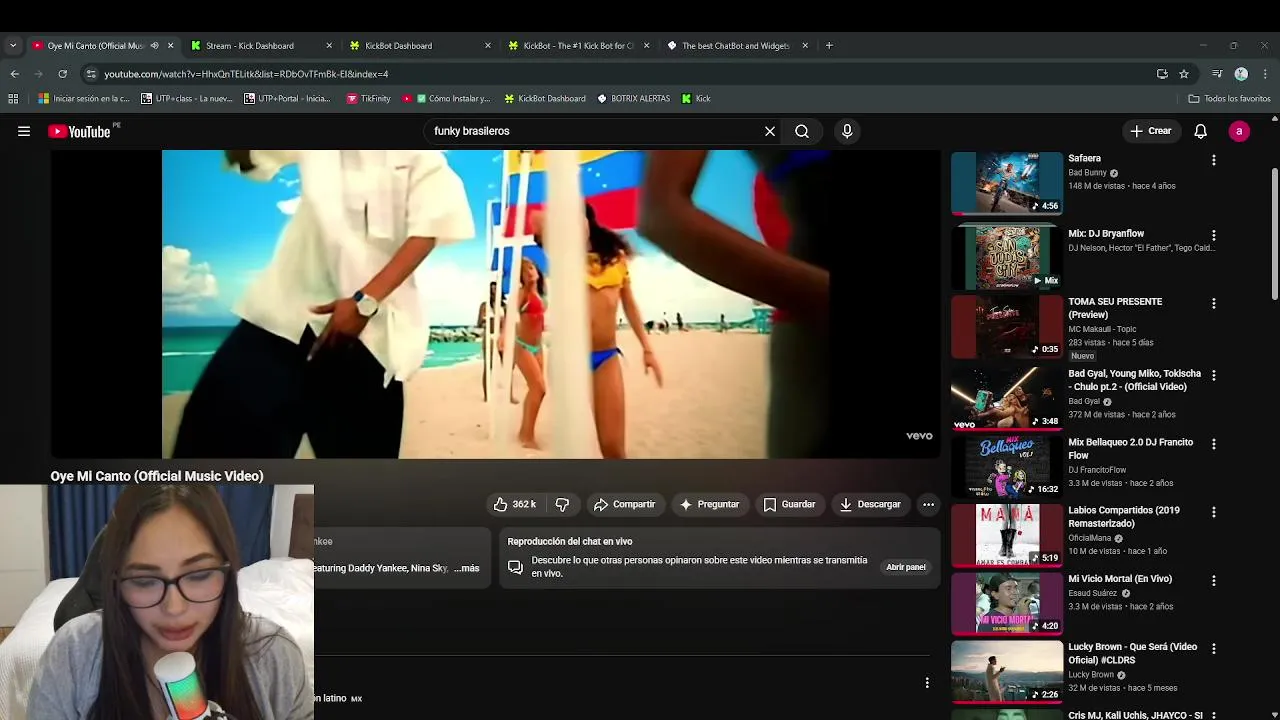Download video with Descargar button

click(870, 504)
